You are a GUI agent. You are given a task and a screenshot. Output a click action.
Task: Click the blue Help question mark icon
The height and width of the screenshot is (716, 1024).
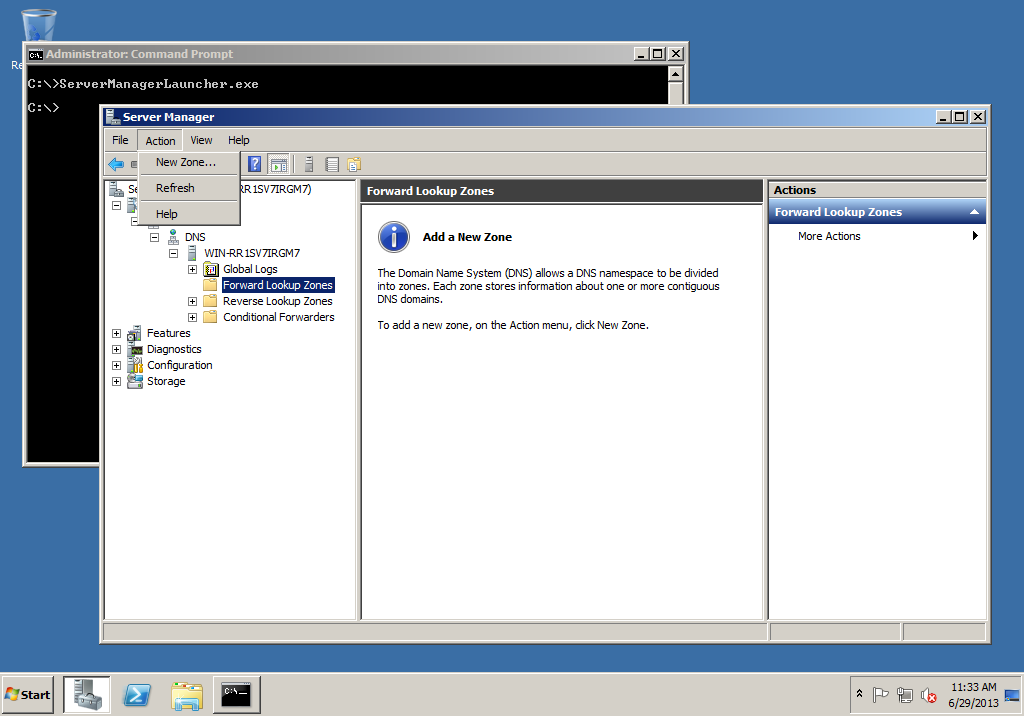[255, 164]
